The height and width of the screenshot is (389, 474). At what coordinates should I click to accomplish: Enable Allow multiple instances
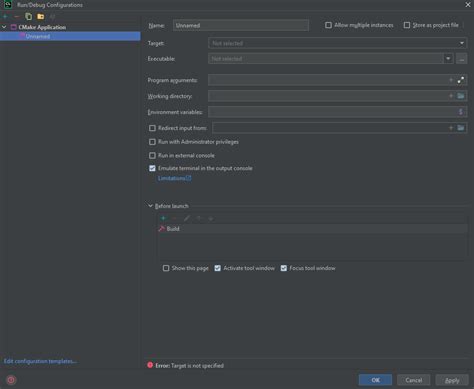point(328,25)
